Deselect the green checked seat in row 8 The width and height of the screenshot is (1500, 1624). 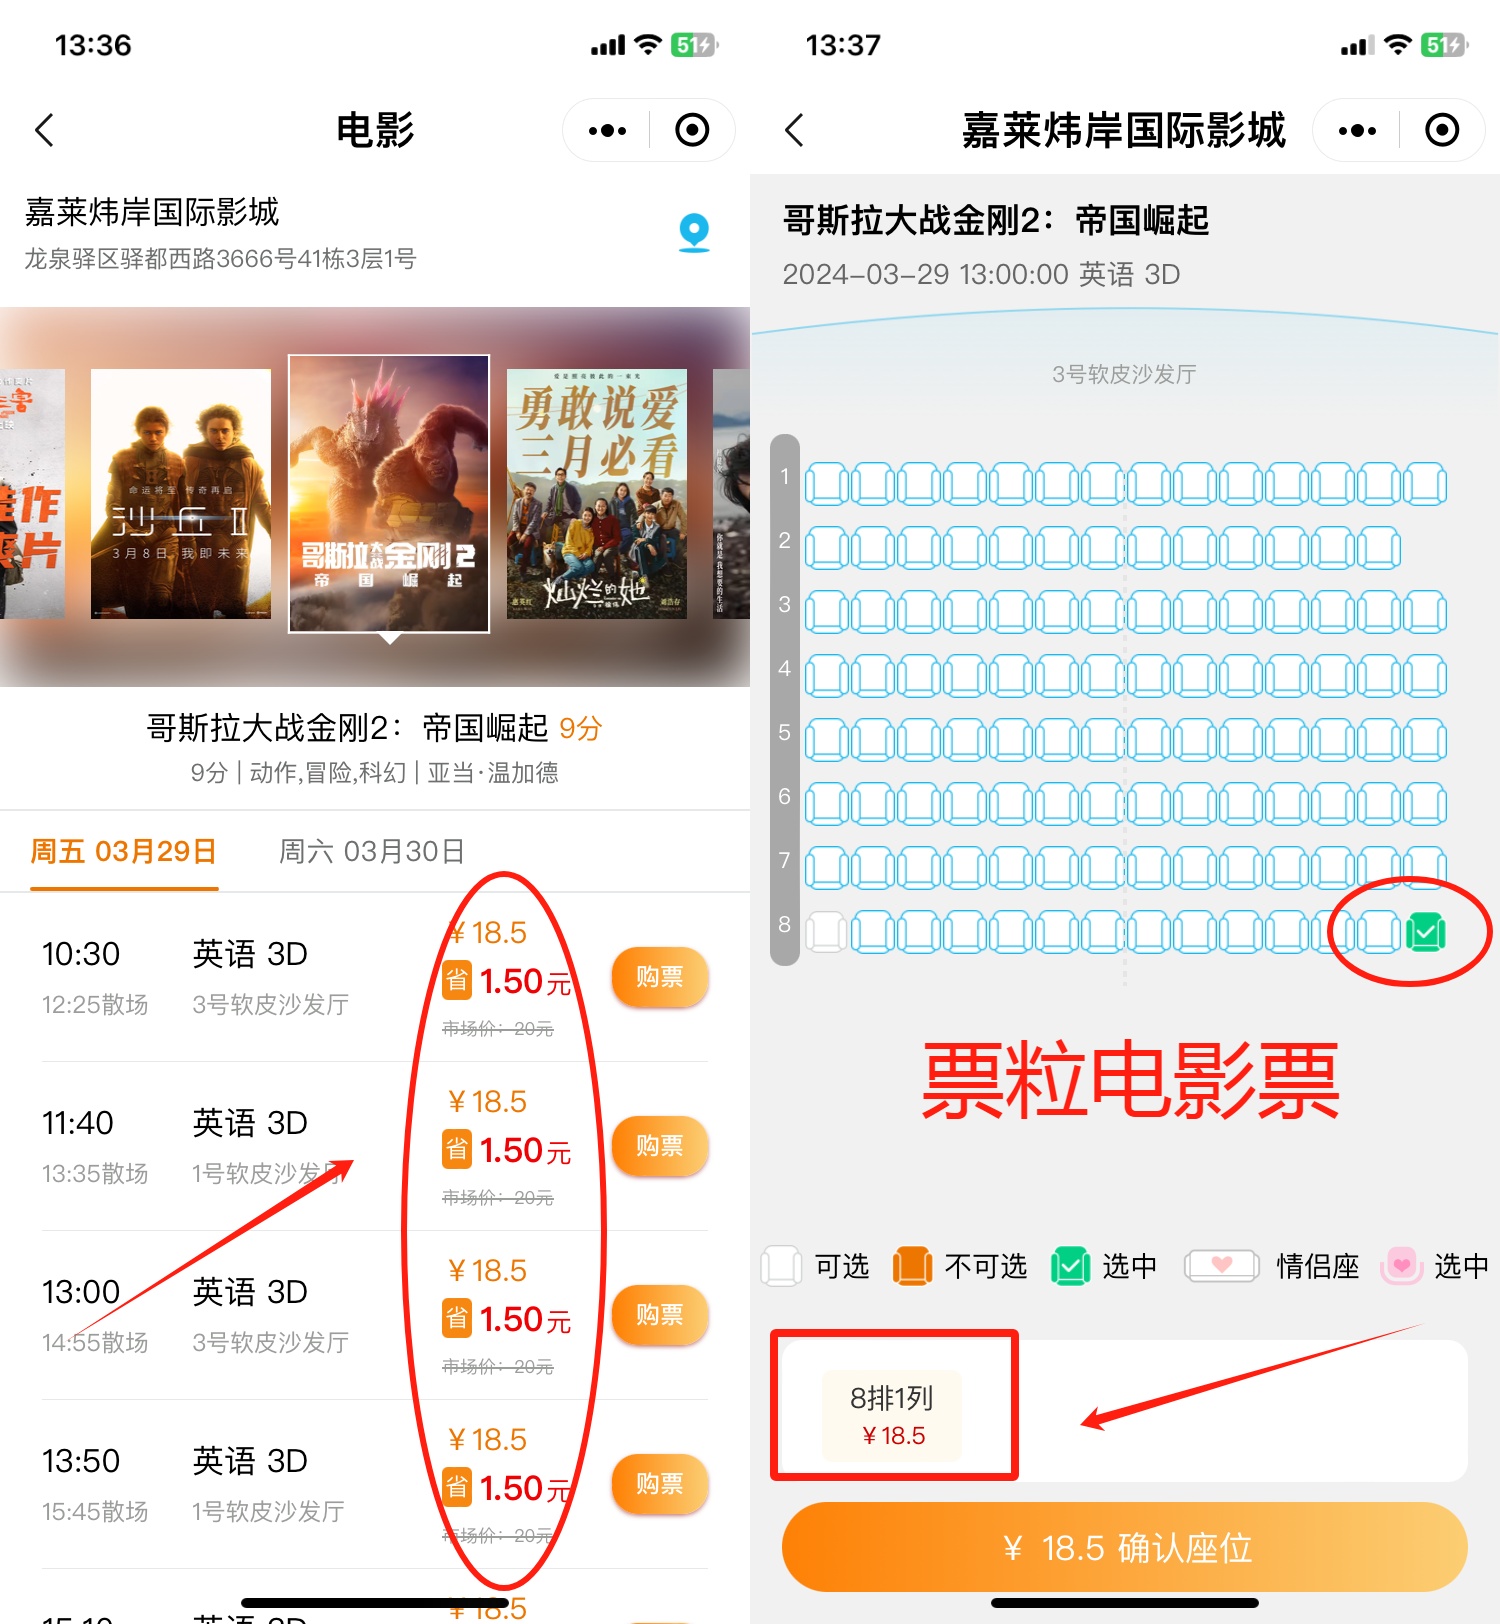[1425, 932]
